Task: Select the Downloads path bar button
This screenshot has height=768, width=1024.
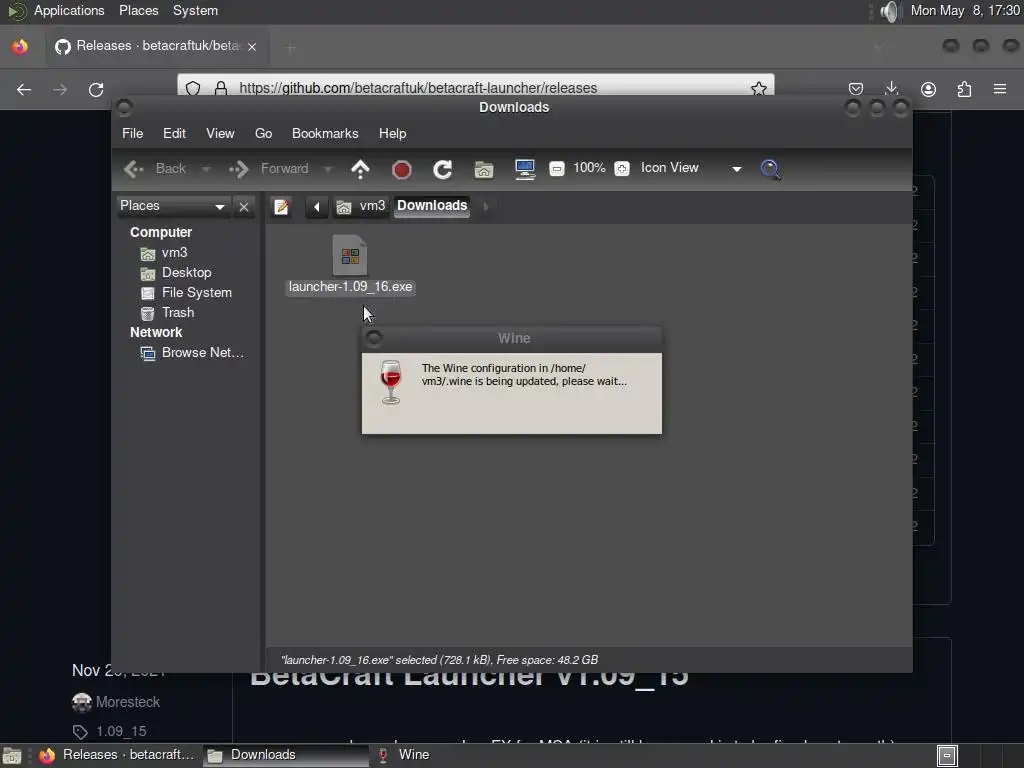Action: coord(432,206)
